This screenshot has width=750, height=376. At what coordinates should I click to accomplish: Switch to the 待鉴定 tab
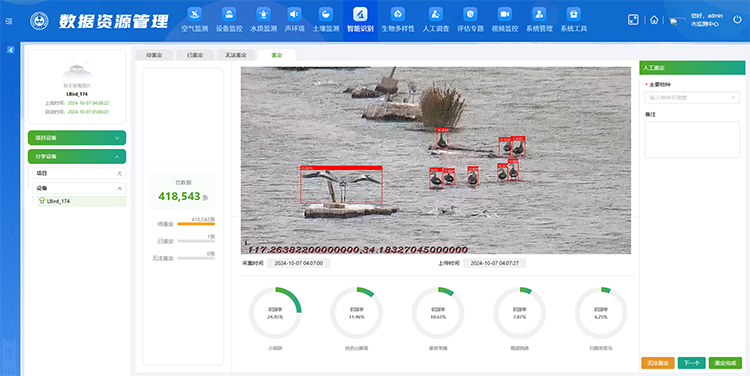pos(154,55)
